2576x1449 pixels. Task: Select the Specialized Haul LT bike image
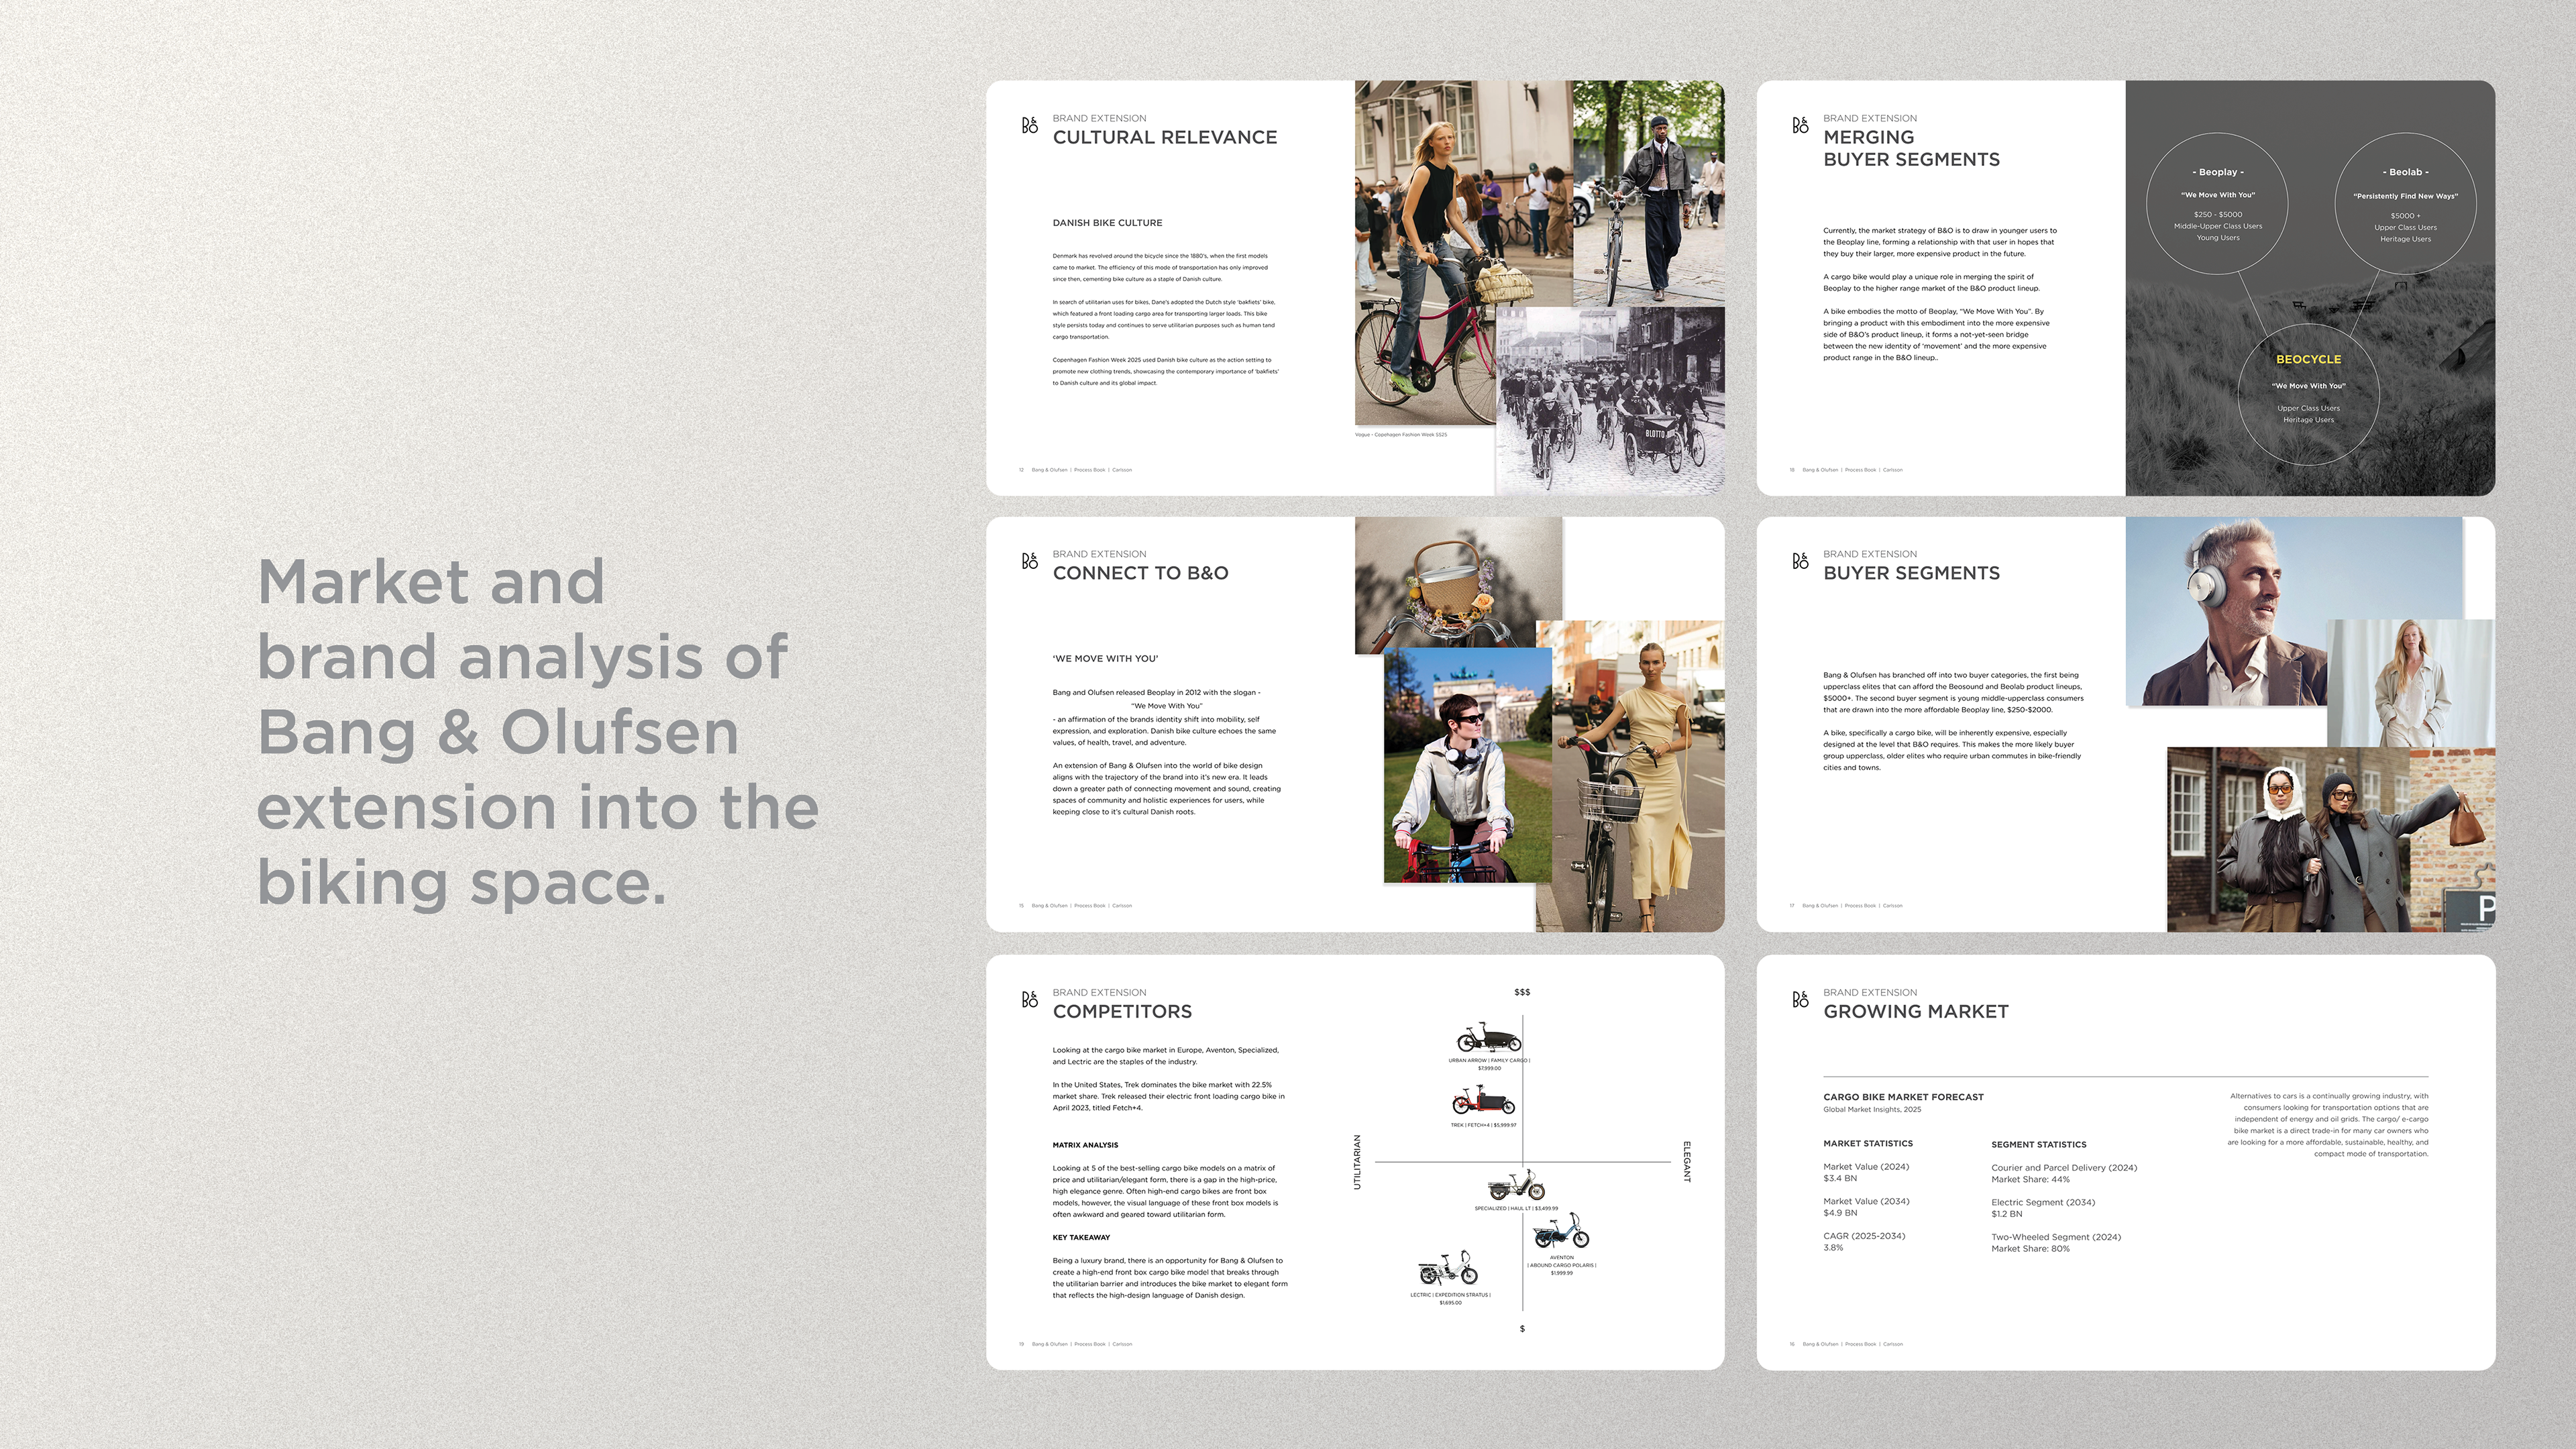[x=1516, y=1186]
